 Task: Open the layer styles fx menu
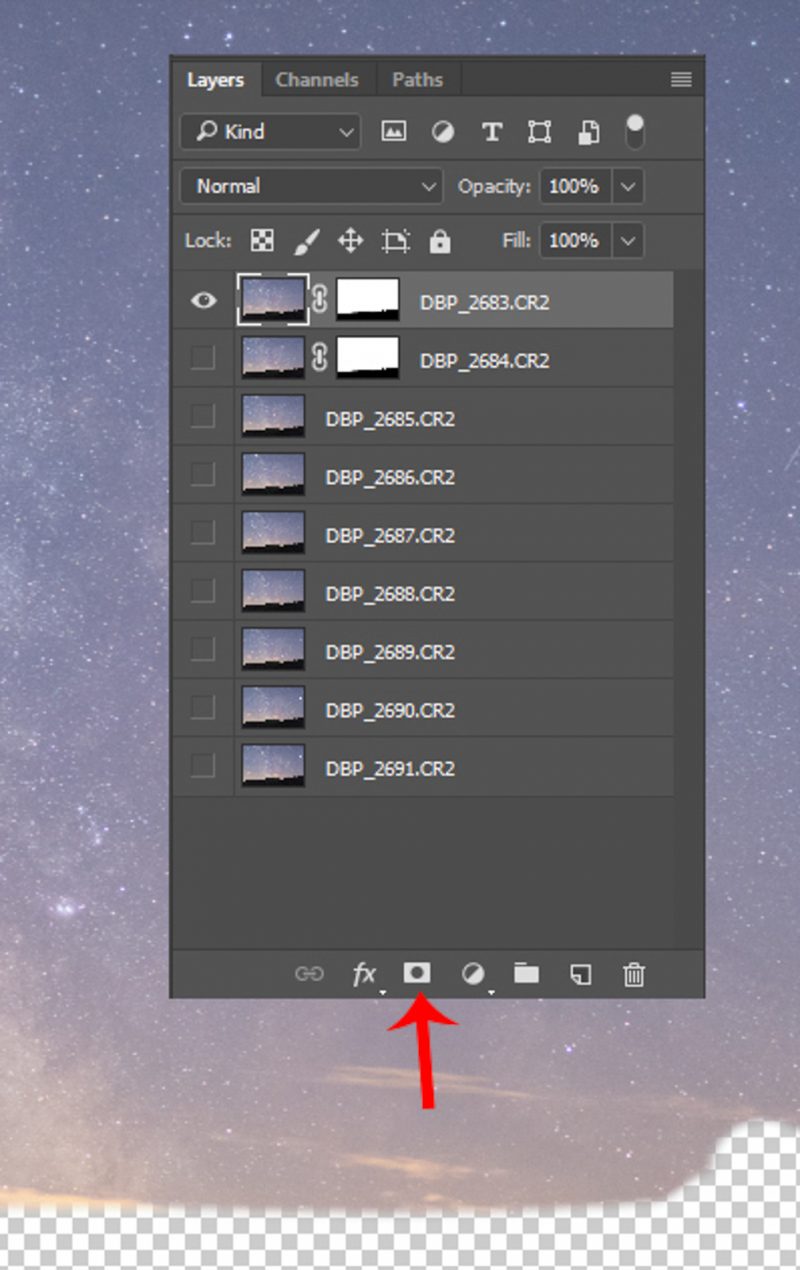click(x=366, y=975)
